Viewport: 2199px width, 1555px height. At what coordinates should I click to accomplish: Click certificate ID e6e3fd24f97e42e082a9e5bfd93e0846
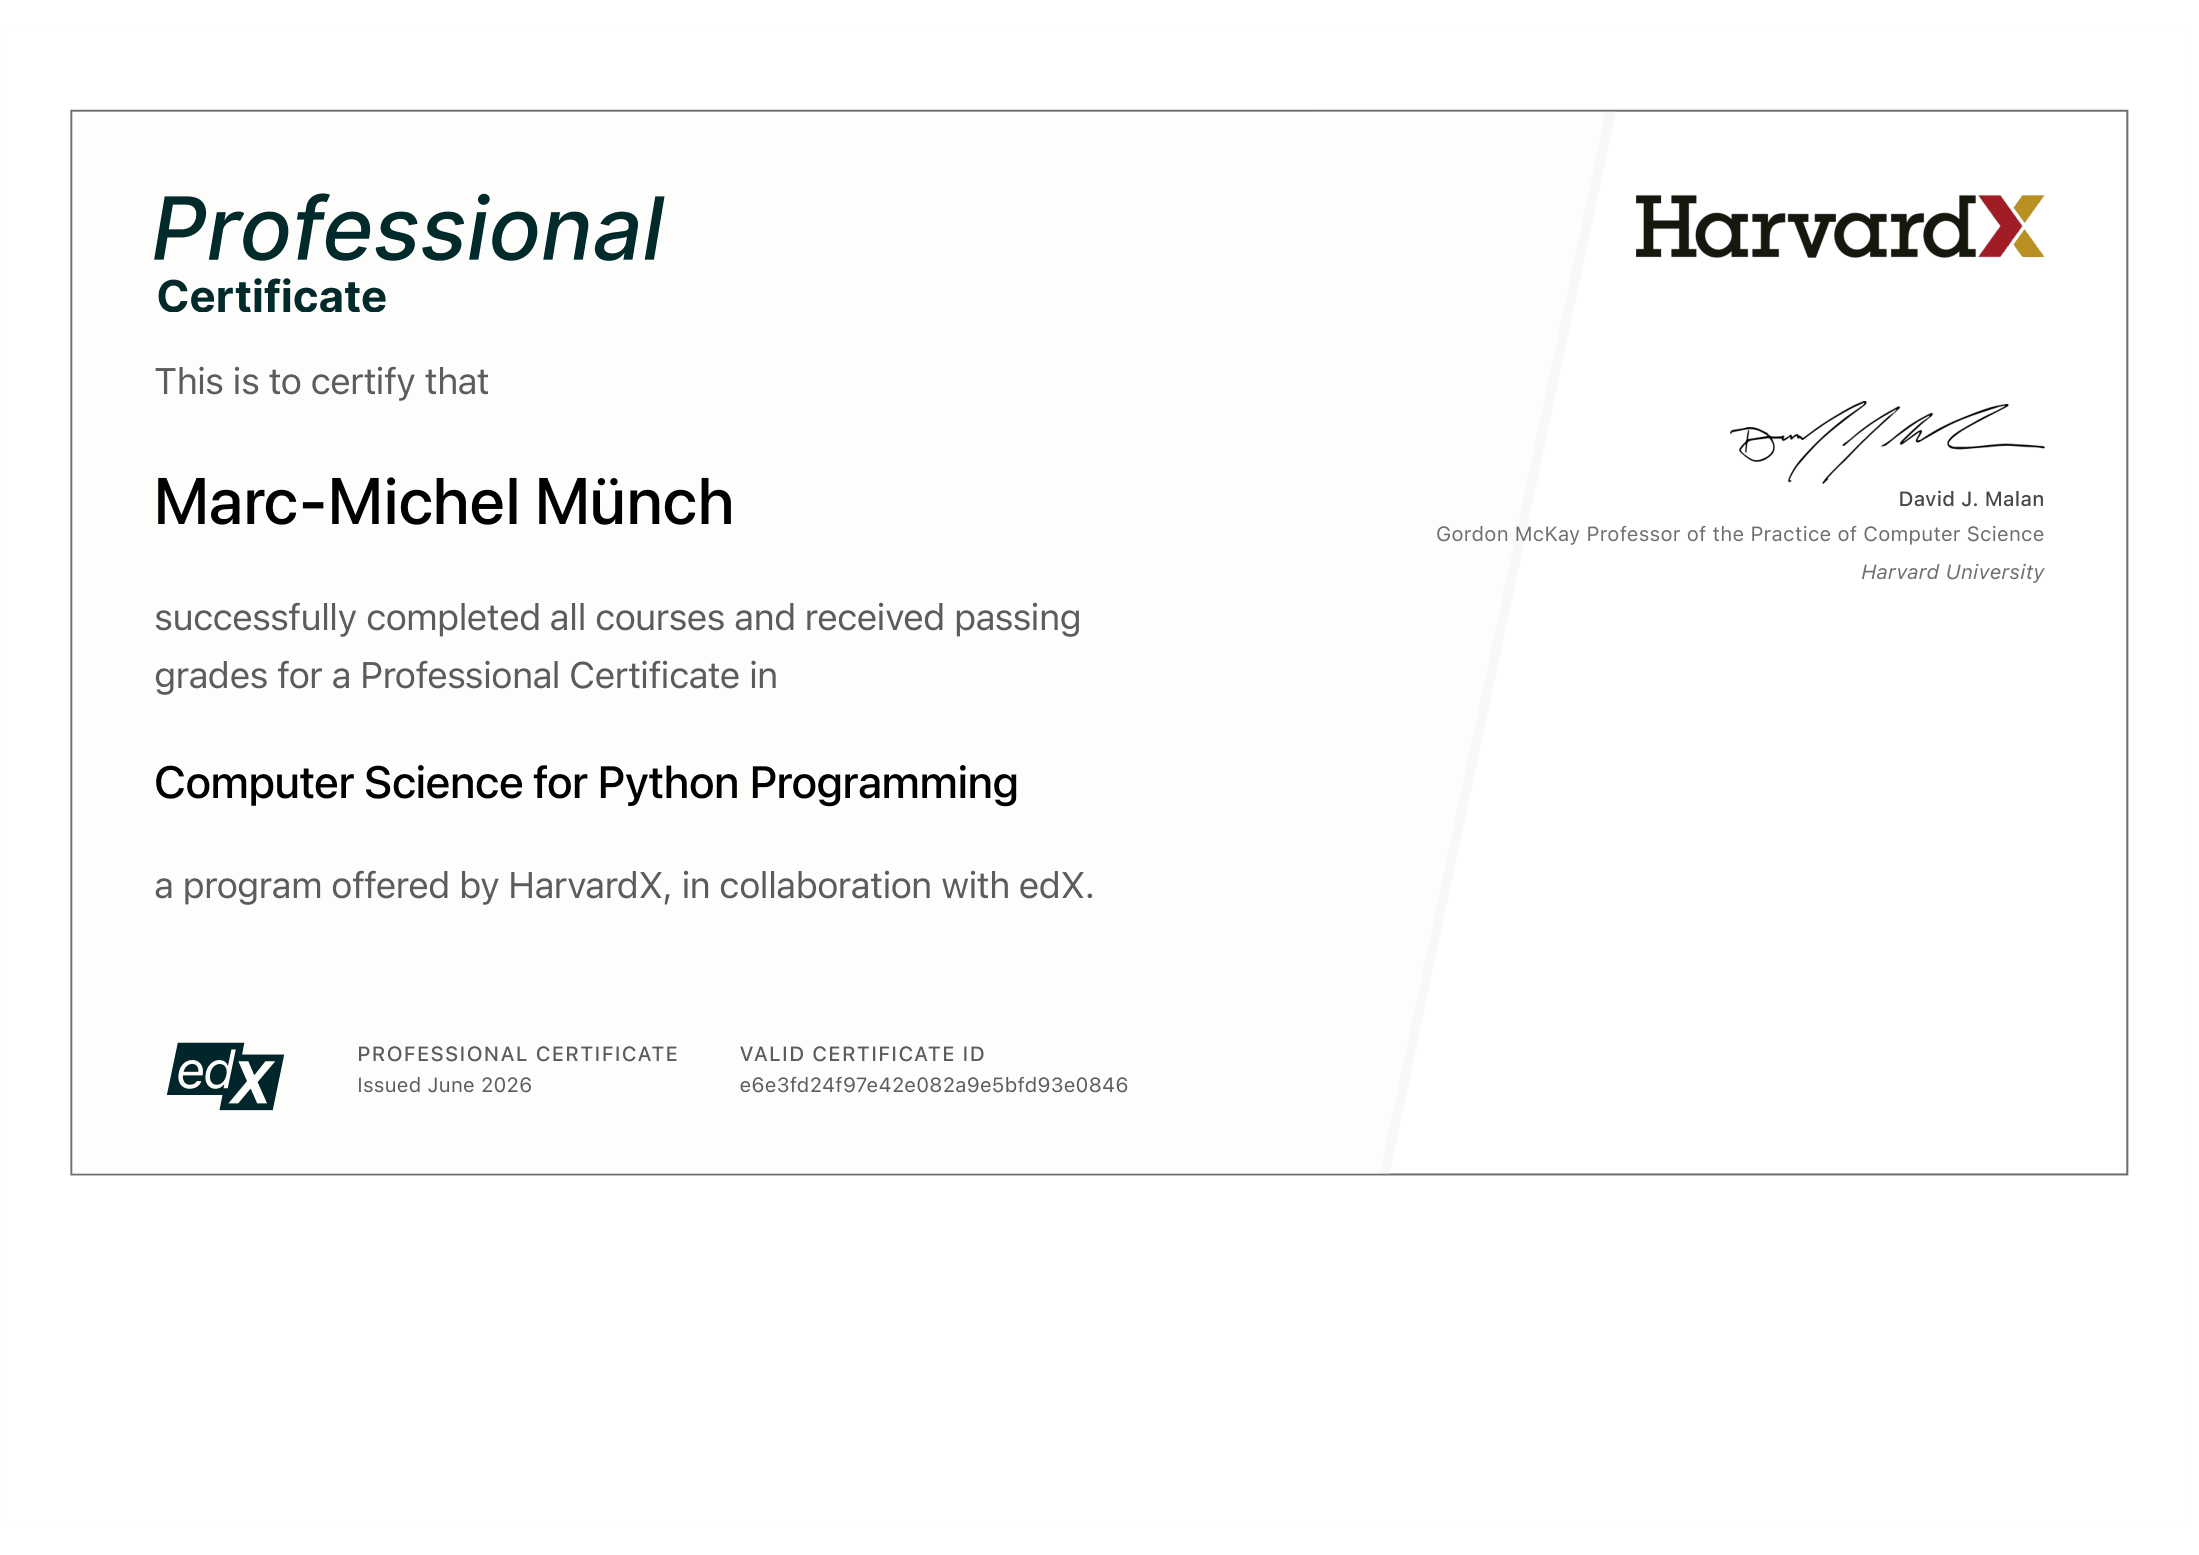(x=933, y=1085)
